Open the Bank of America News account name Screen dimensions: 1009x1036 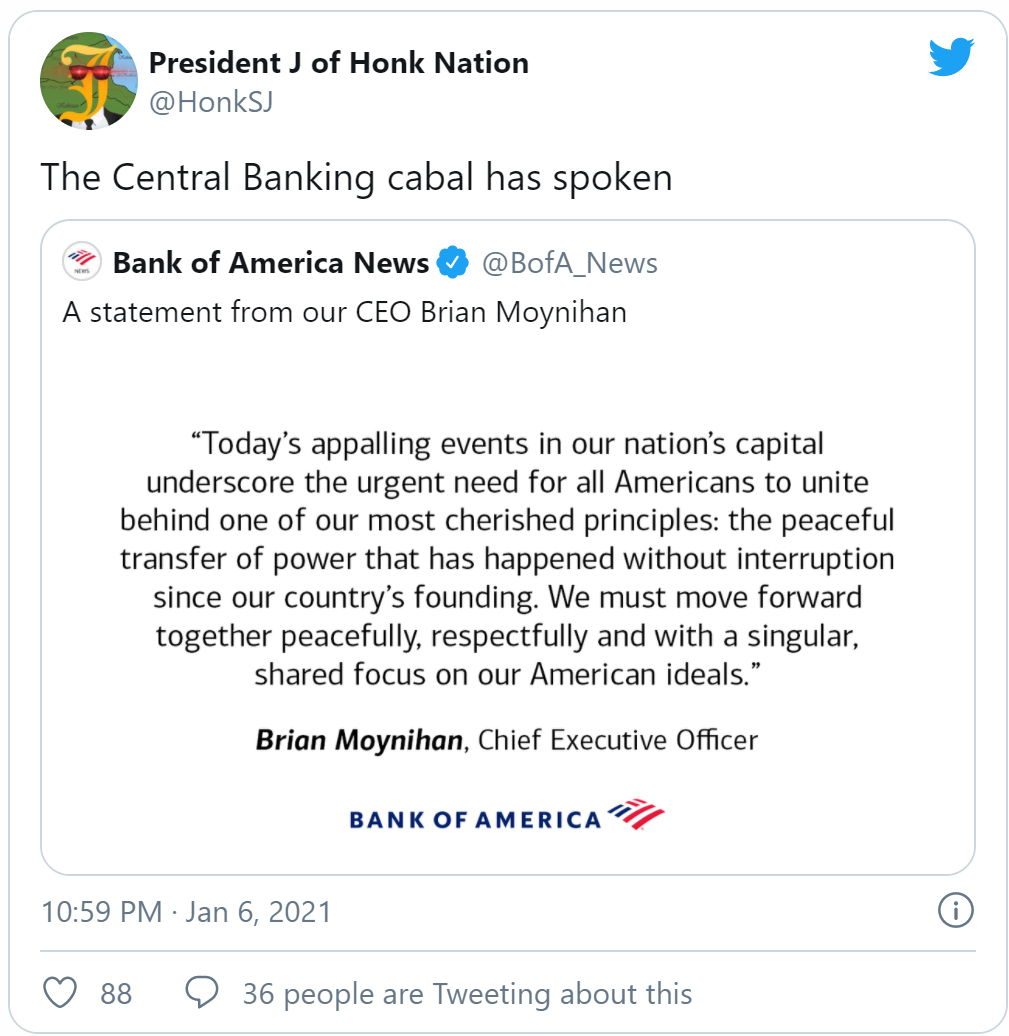click(271, 263)
